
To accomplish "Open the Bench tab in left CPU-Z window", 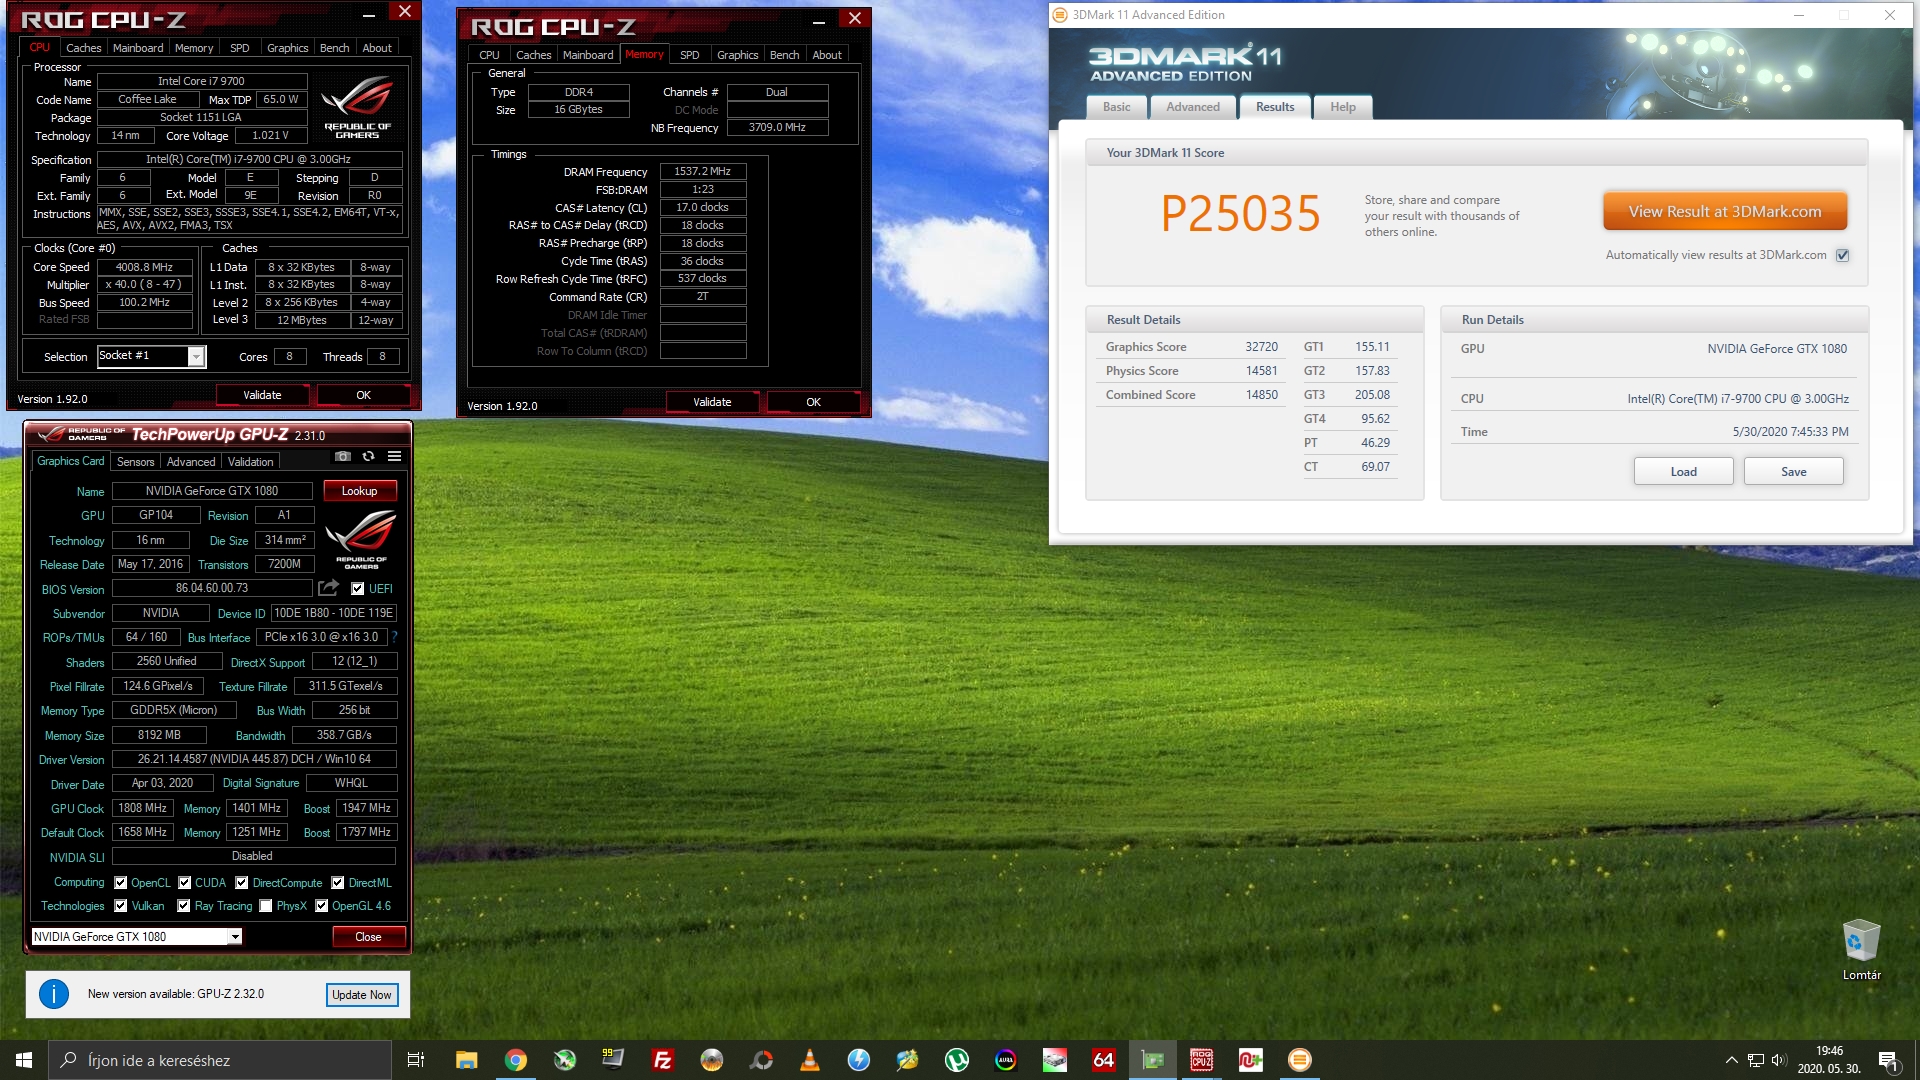I will tap(335, 48).
